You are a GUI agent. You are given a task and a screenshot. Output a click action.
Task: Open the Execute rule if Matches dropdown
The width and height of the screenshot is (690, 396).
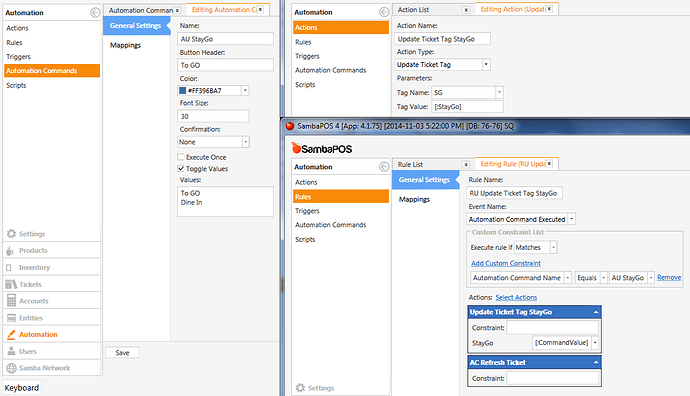click(554, 247)
